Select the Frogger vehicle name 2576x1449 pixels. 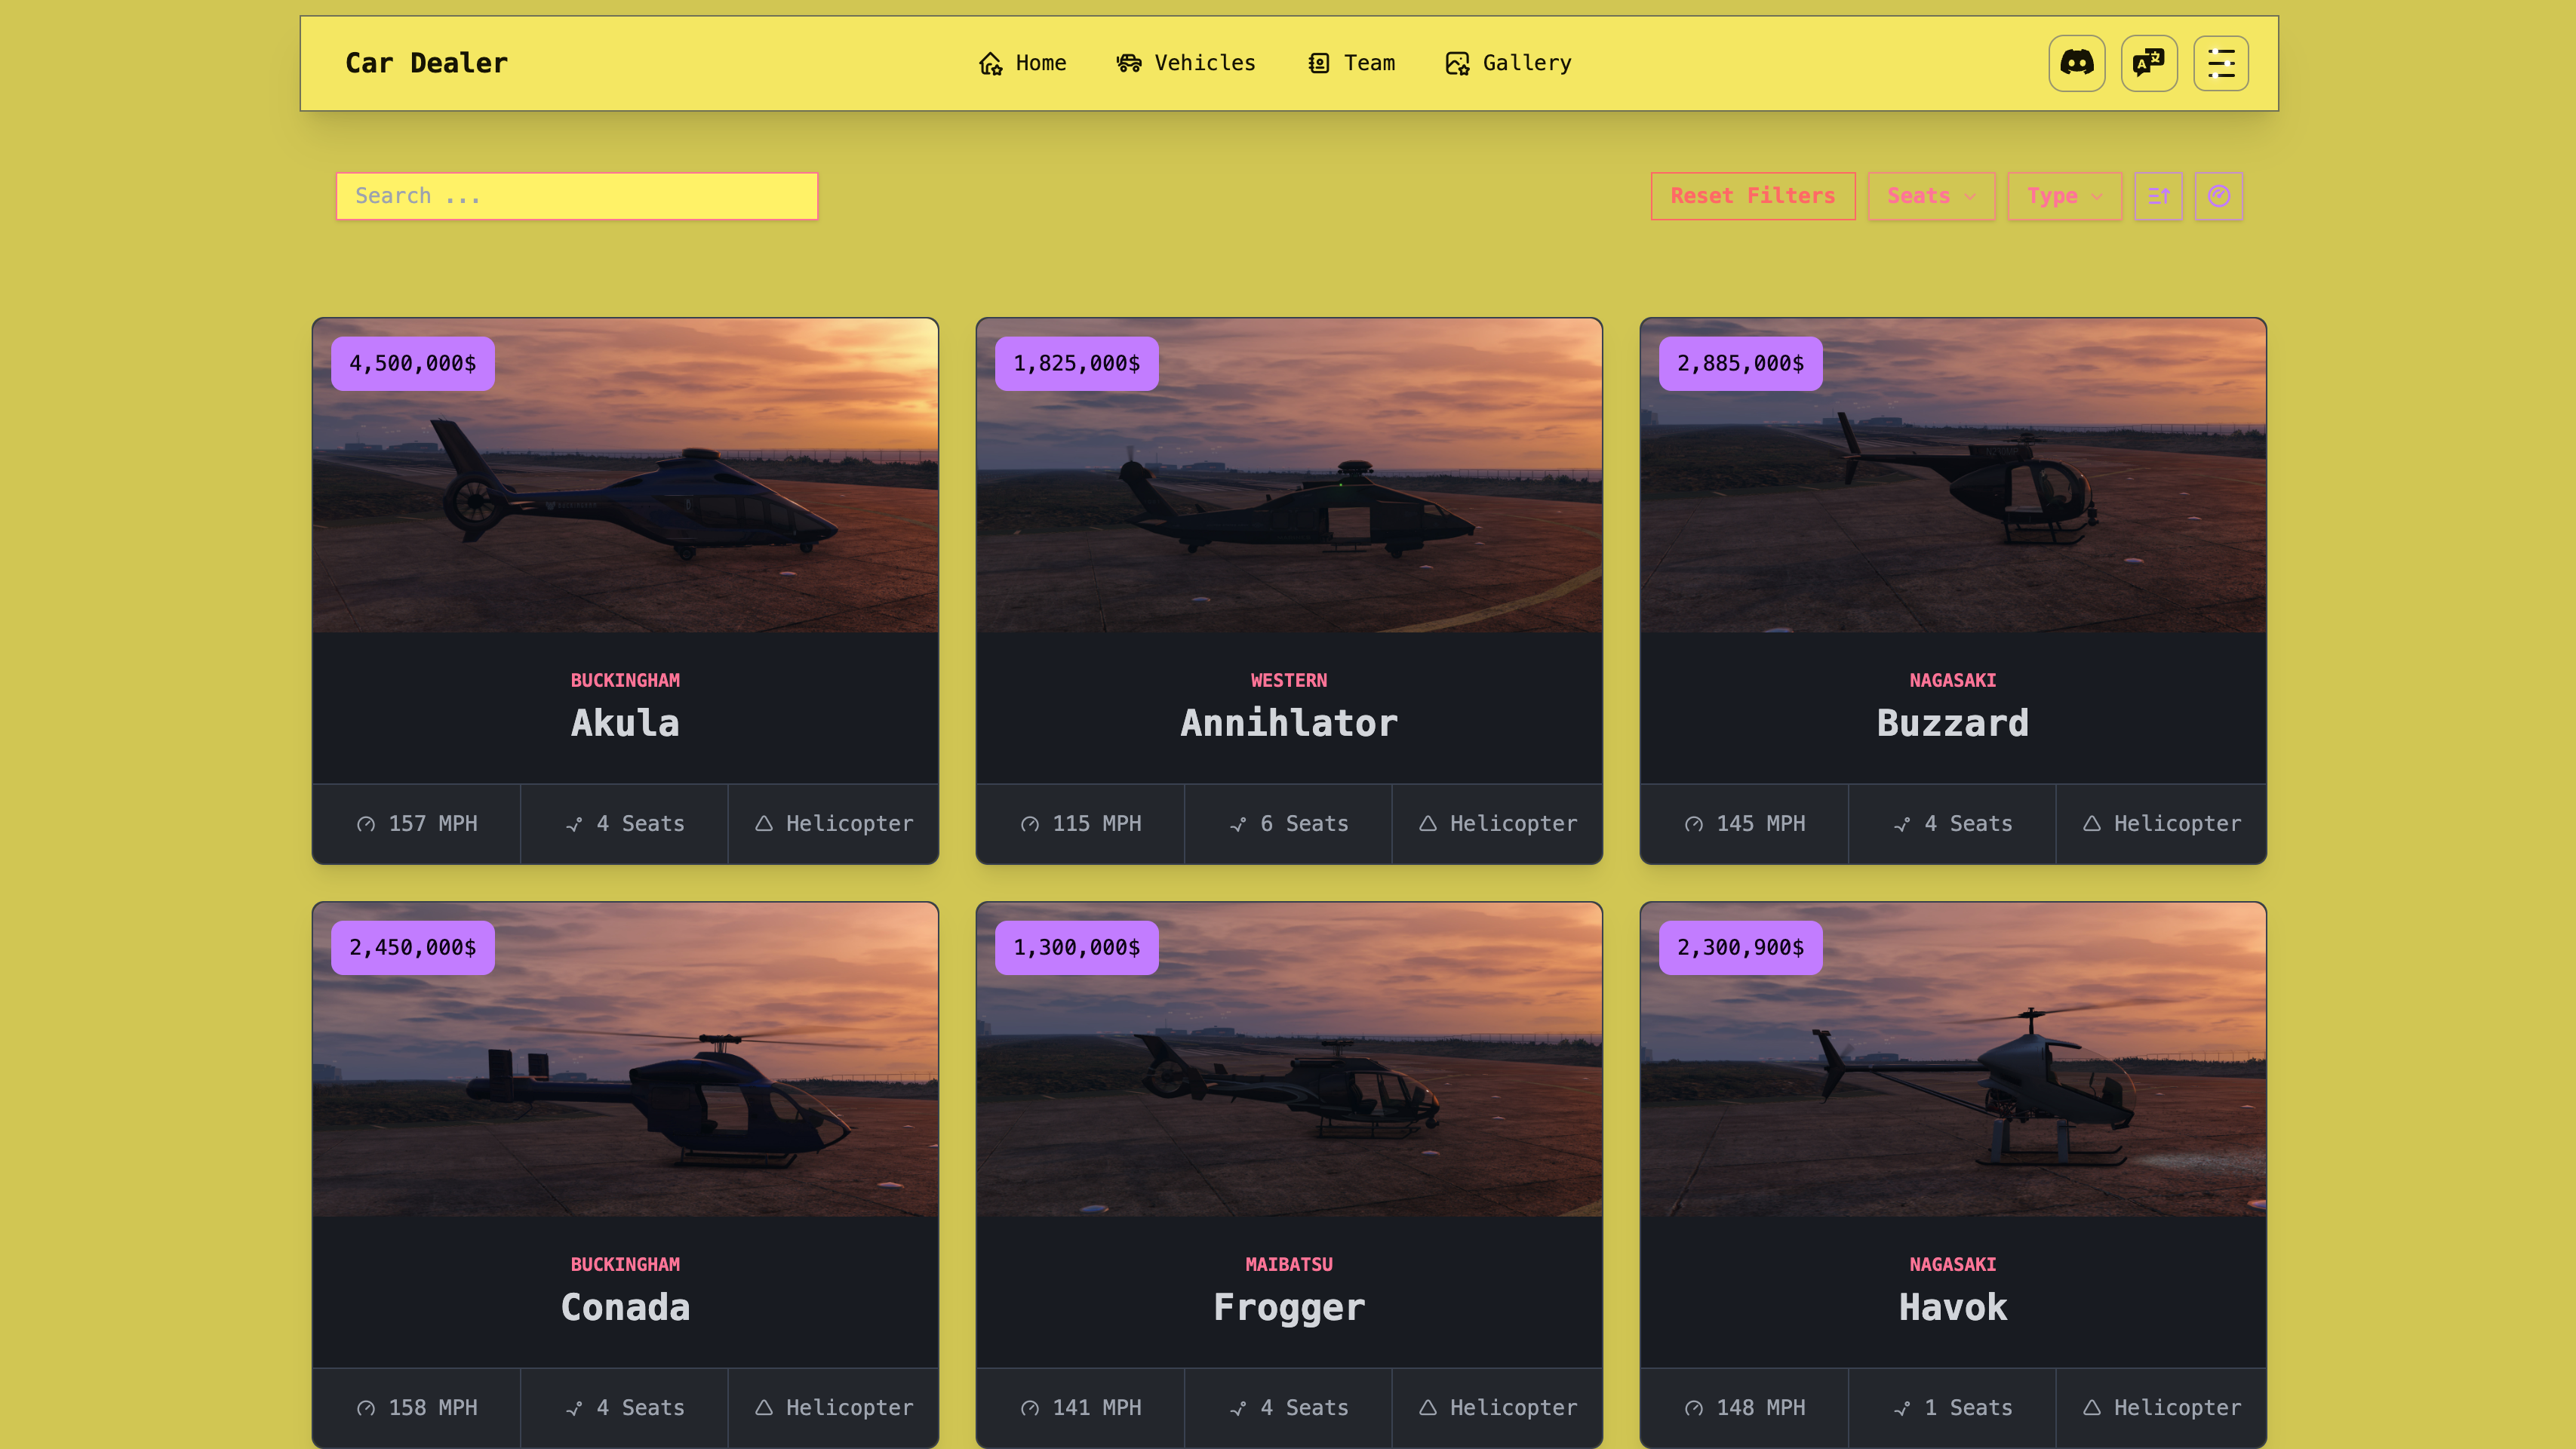(1288, 1307)
